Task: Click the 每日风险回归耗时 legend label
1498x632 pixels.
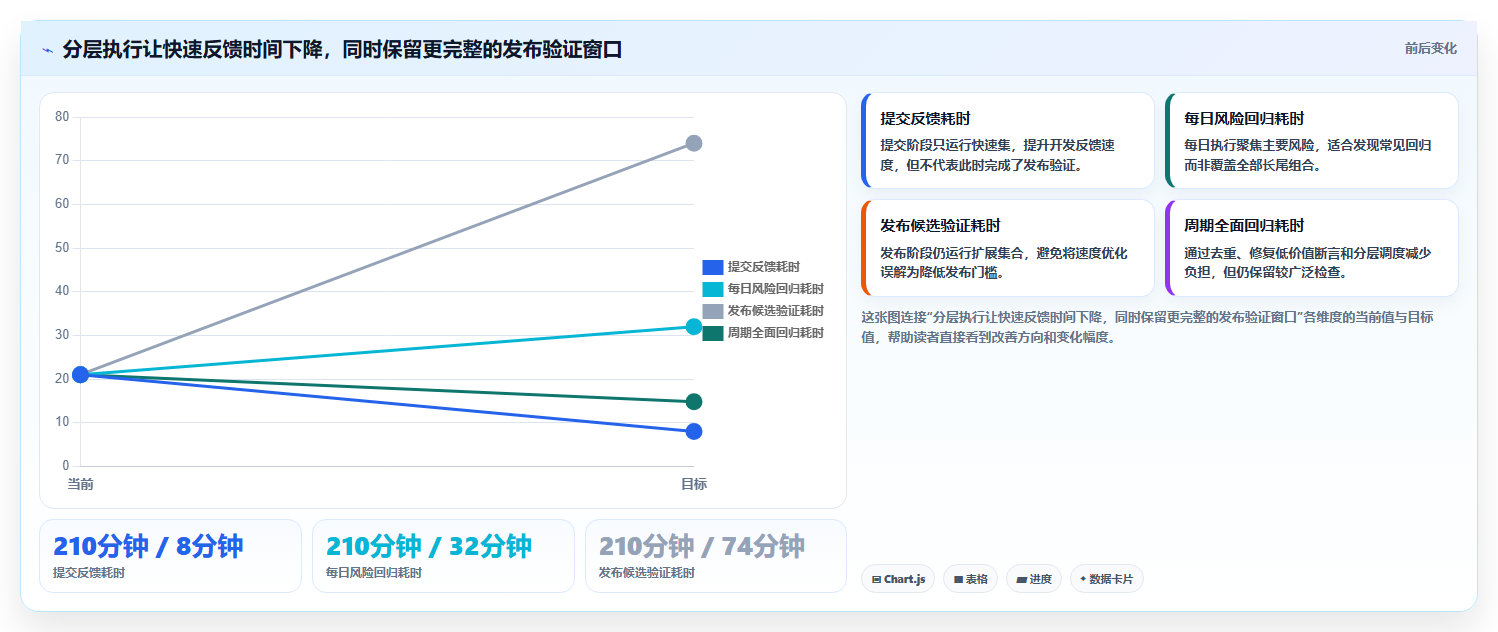Action: 775,289
